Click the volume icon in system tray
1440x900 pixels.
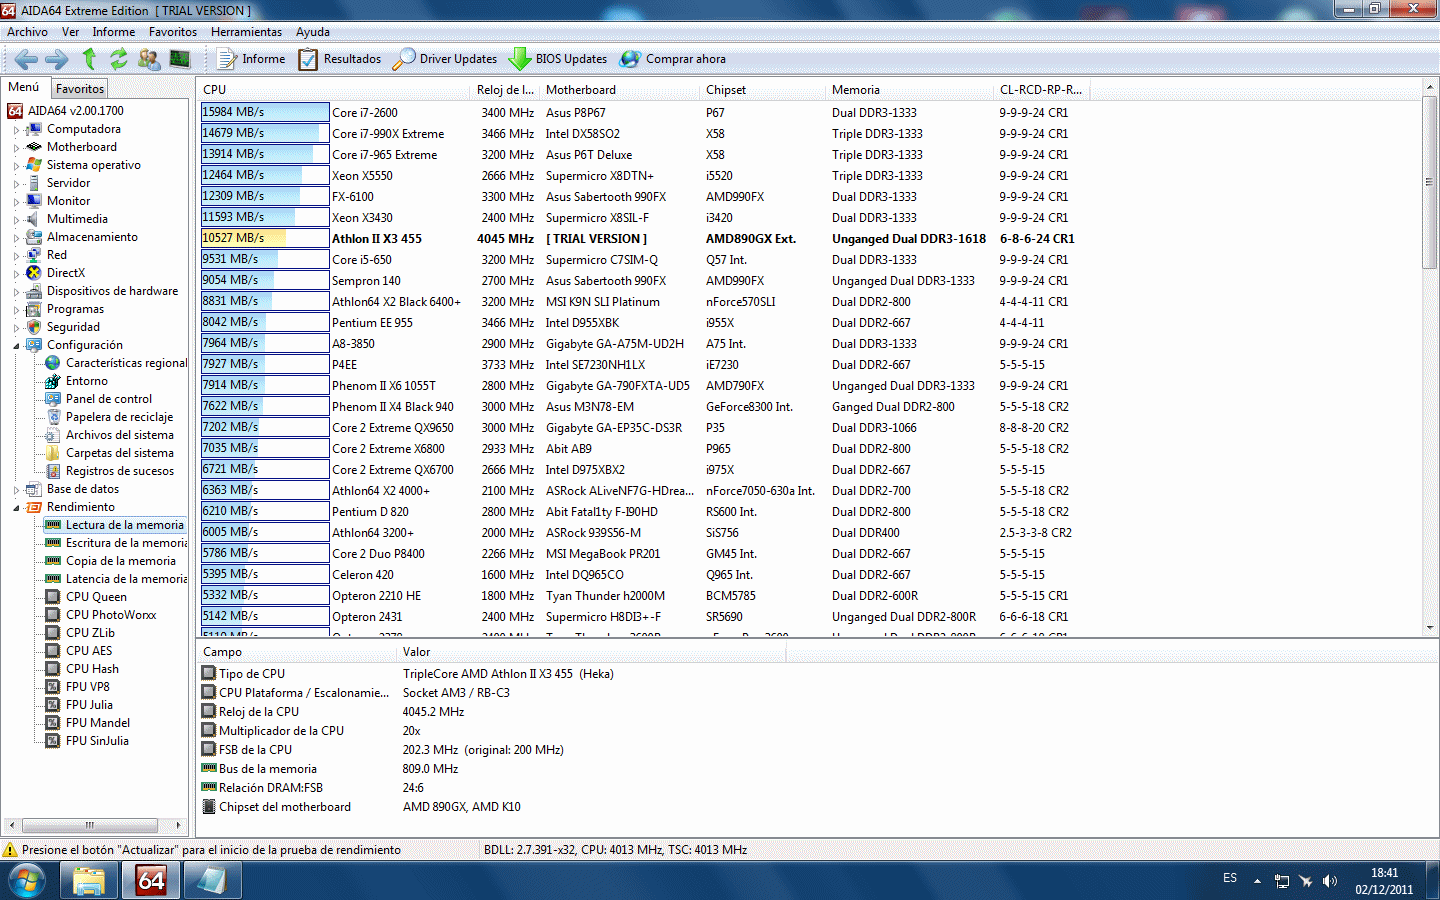point(1329,881)
